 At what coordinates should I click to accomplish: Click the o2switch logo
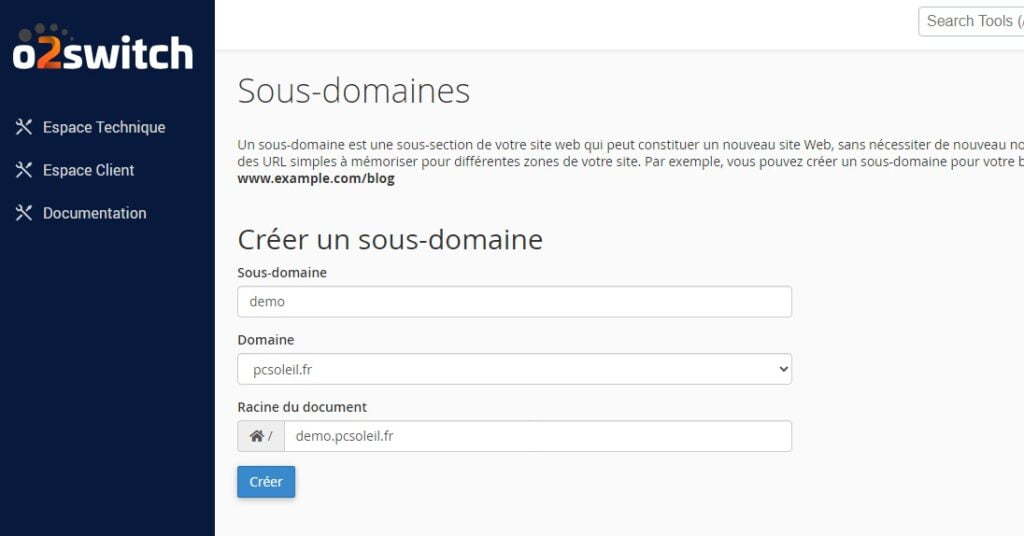103,48
